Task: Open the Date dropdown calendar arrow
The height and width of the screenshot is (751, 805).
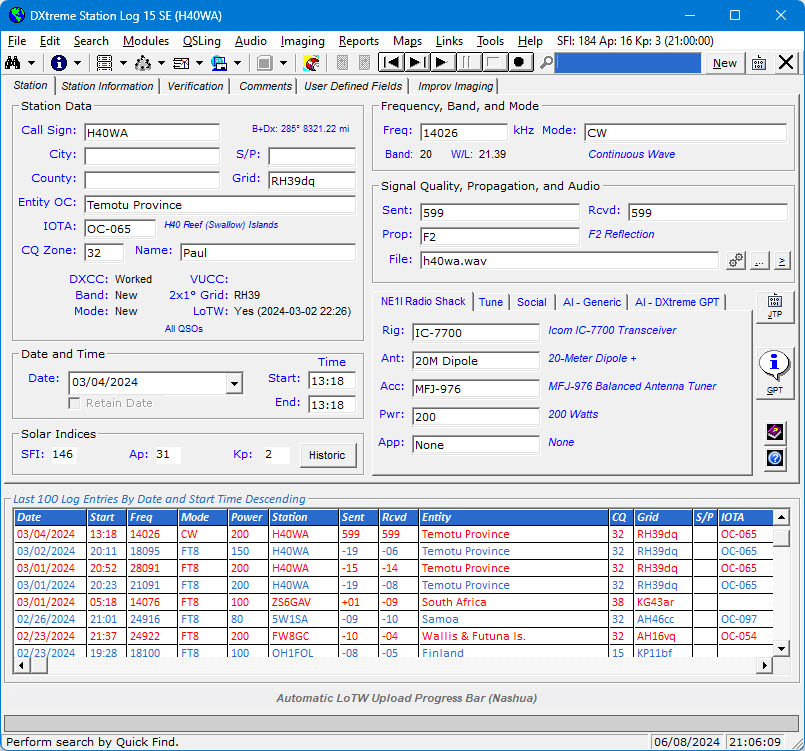Action: pos(234,383)
